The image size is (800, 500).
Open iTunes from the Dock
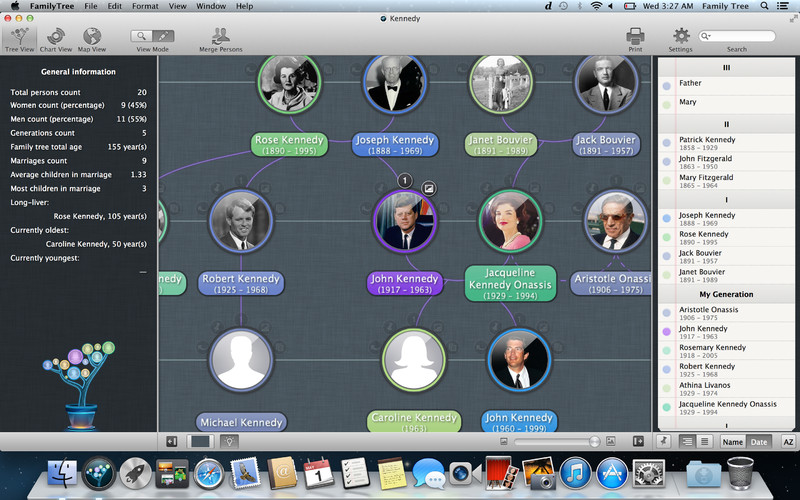(575, 473)
